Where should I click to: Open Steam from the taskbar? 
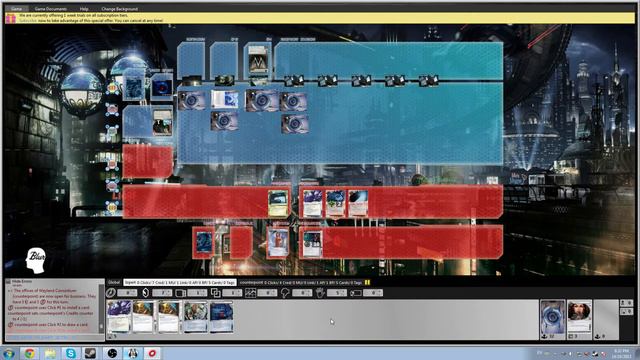pyautogui.click(x=90, y=353)
